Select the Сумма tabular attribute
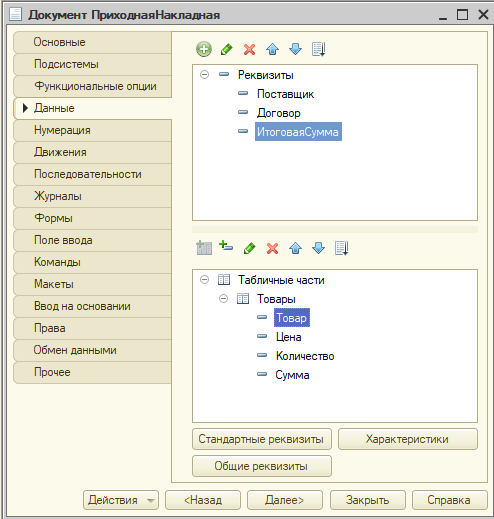 click(292, 375)
